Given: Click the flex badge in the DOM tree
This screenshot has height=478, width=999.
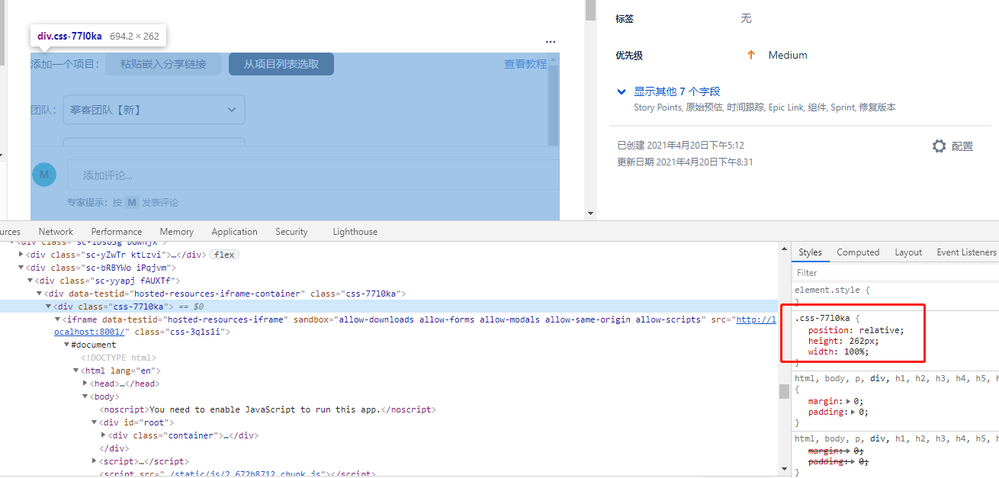Looking at the screenshot, I should coord(223,255).
